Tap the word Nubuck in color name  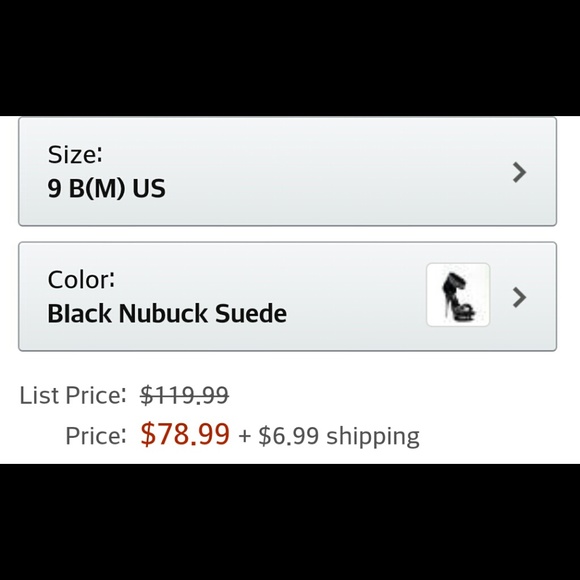point(163,313)
